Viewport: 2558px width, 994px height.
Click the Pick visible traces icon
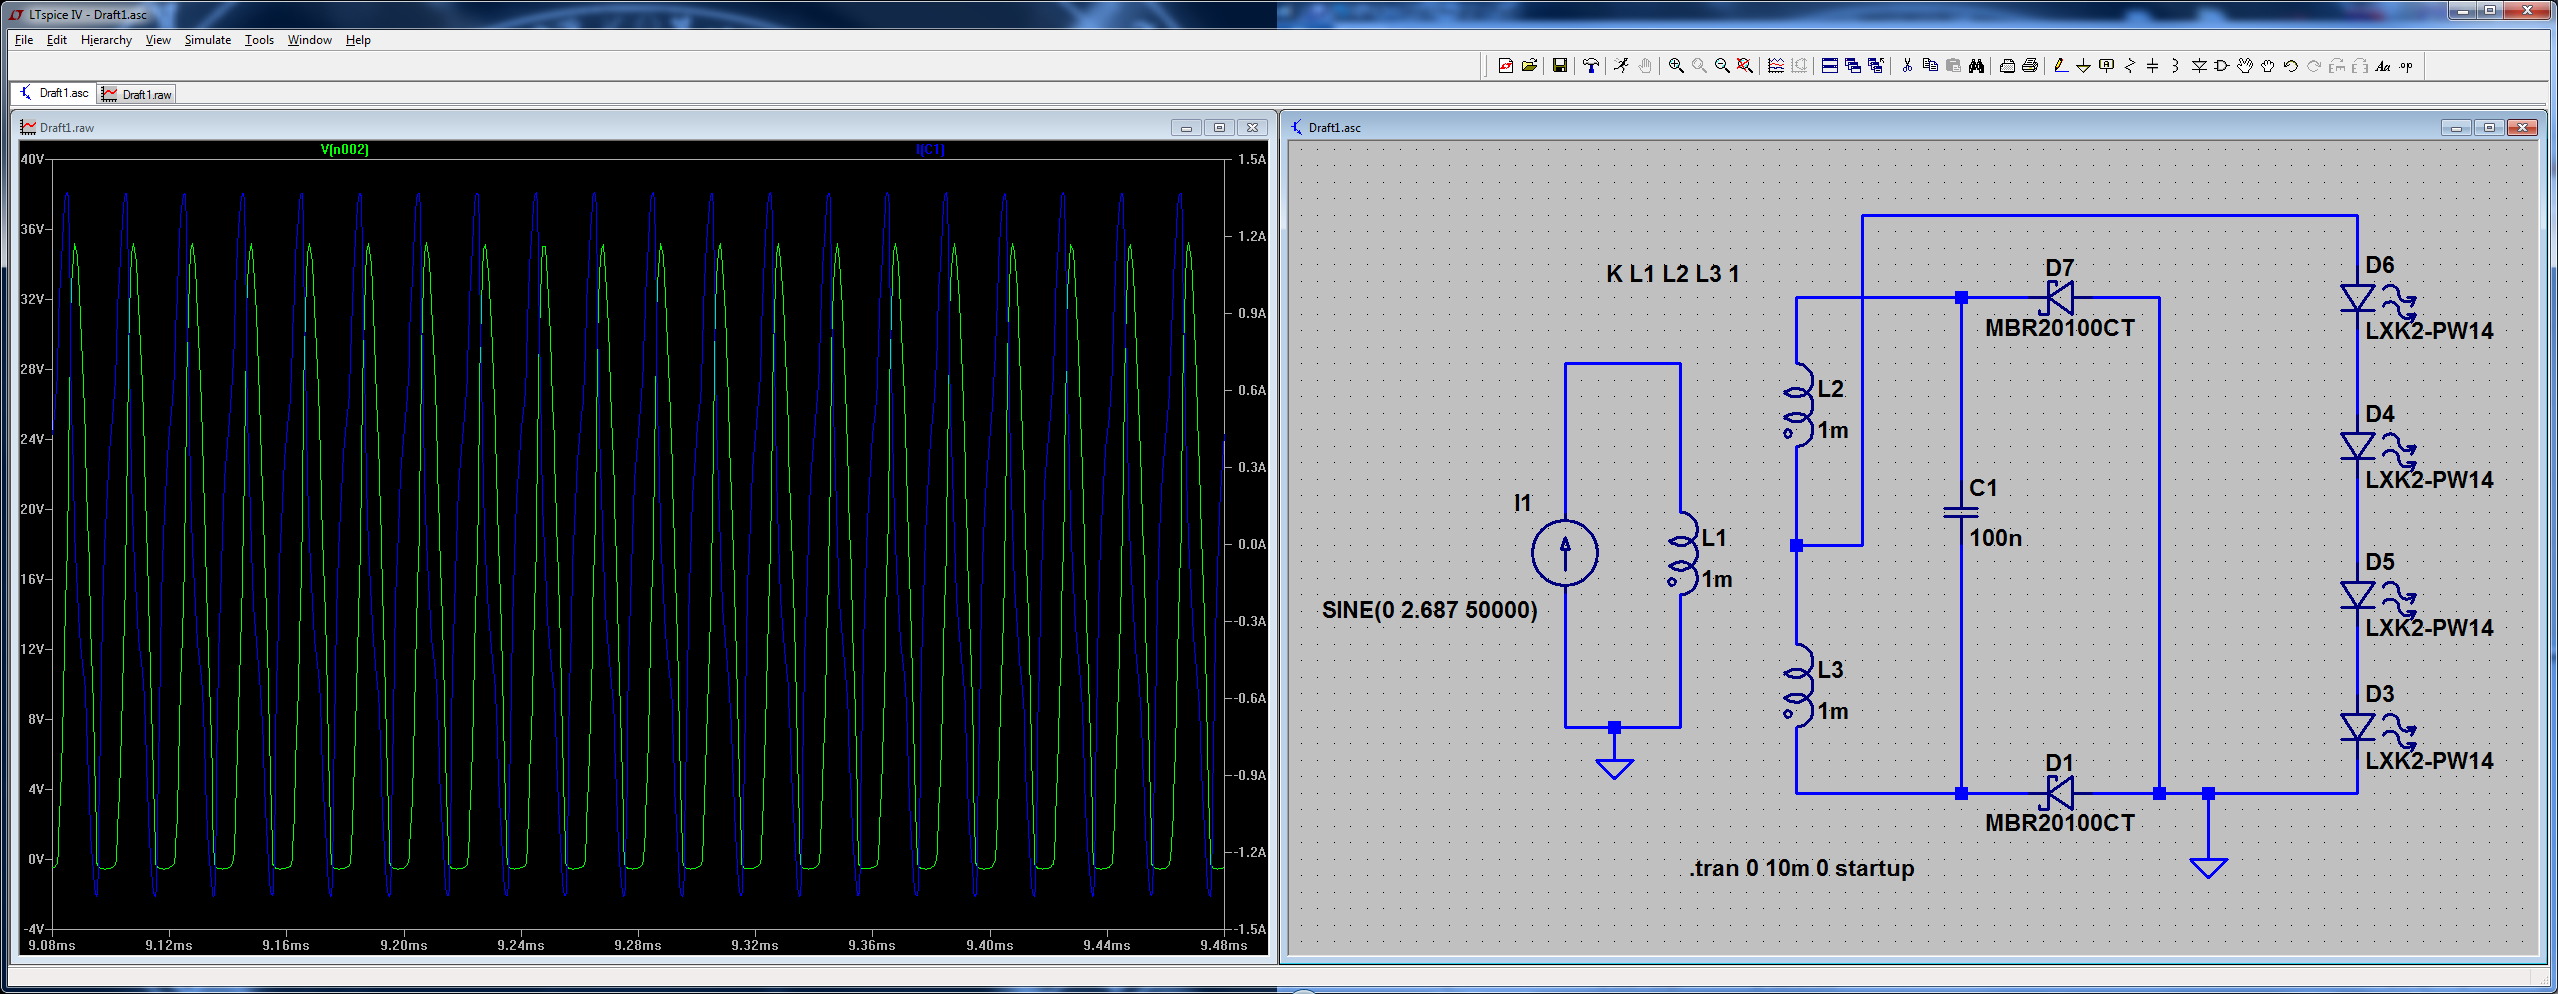[x=1776, y=66]
